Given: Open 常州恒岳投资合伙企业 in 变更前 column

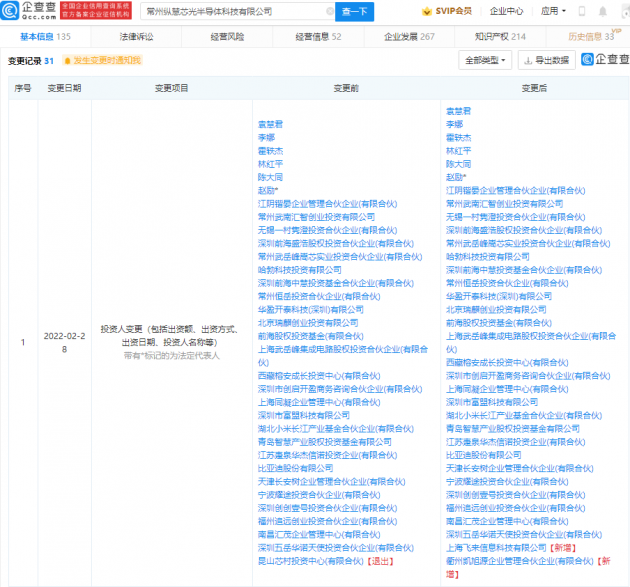Looking at the screenshot, I should pos(319,297).
